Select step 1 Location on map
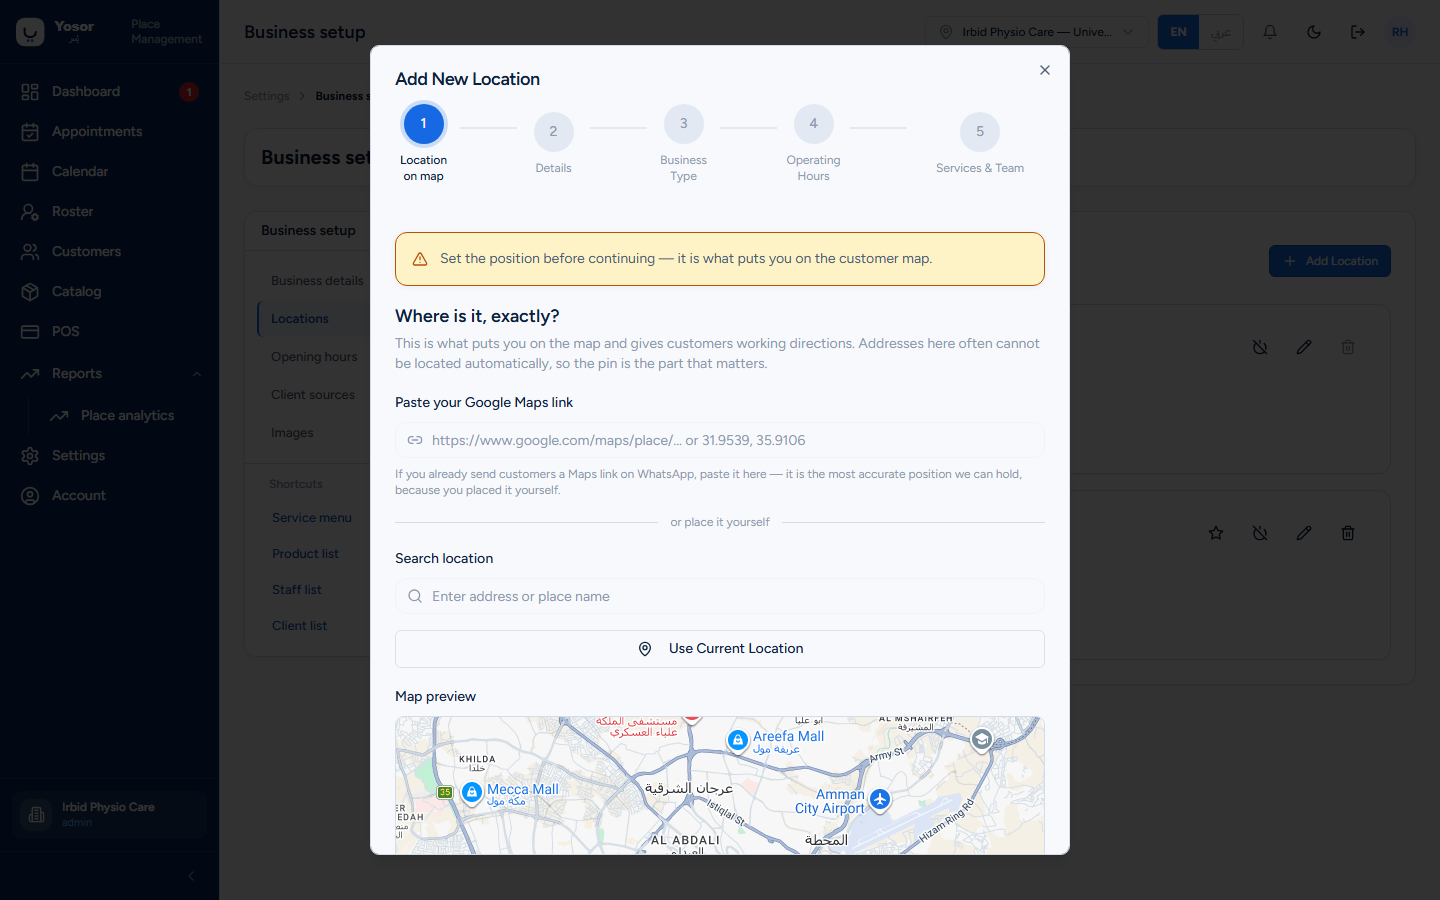This screenshot has width=1440, height=900. tap(424, 124)
